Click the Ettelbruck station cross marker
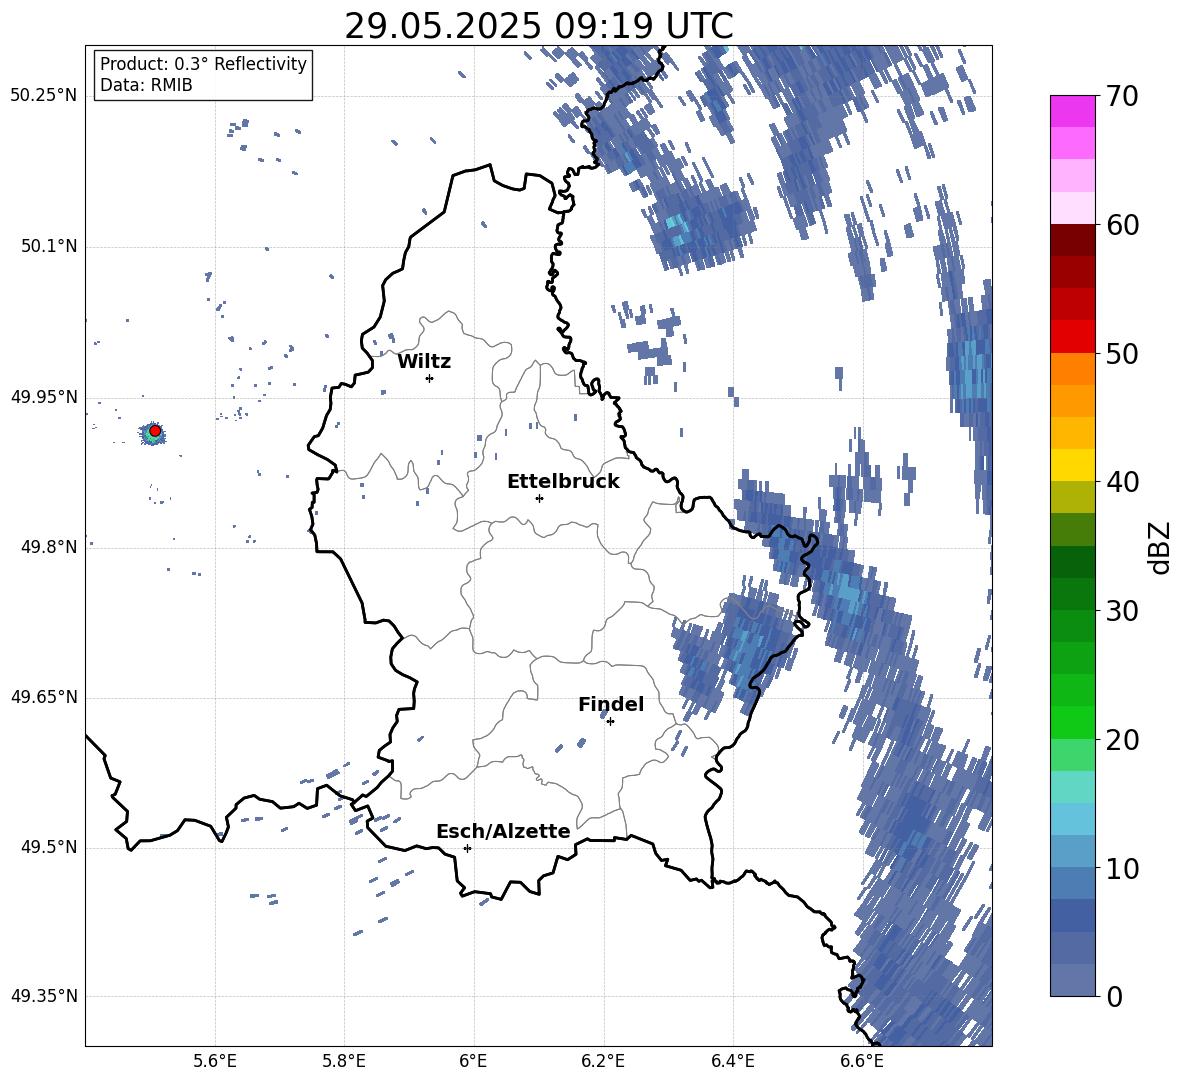The width and height of the screenshot is (1184, 1081). tap(539, 498)
